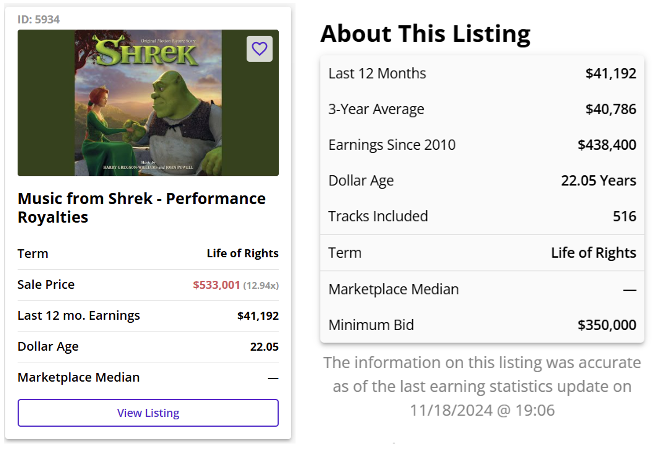Favorite the listing with the heart icon

(259, 49)
